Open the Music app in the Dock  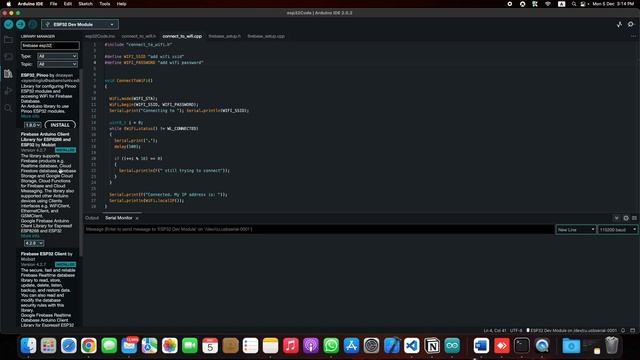291,346
